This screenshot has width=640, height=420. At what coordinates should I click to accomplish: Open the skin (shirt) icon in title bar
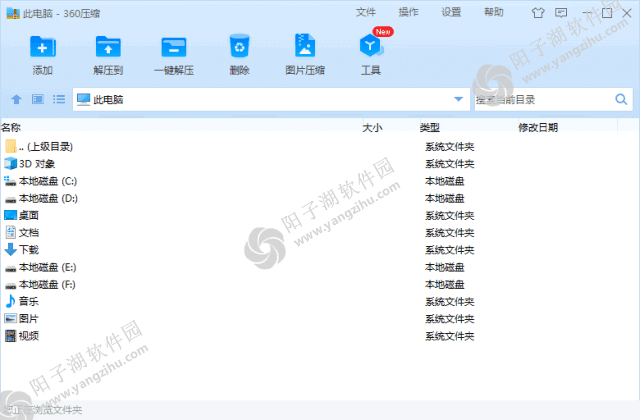pos(538,13)
